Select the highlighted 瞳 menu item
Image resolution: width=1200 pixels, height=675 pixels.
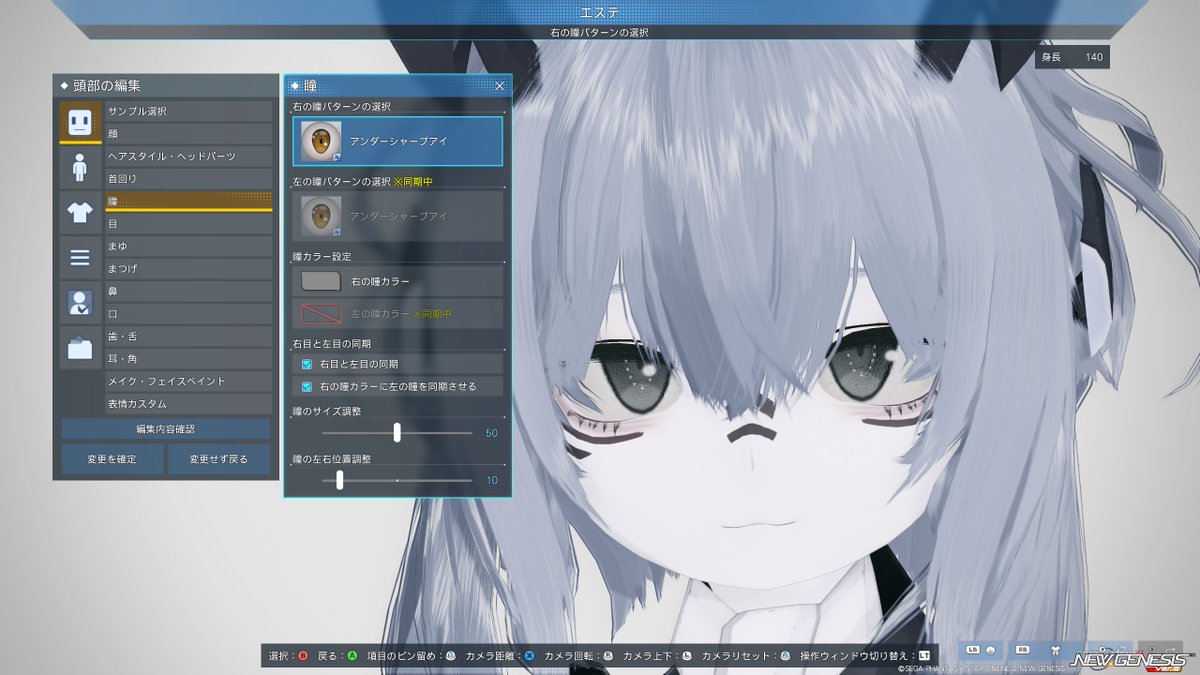[x=188, y=201]
